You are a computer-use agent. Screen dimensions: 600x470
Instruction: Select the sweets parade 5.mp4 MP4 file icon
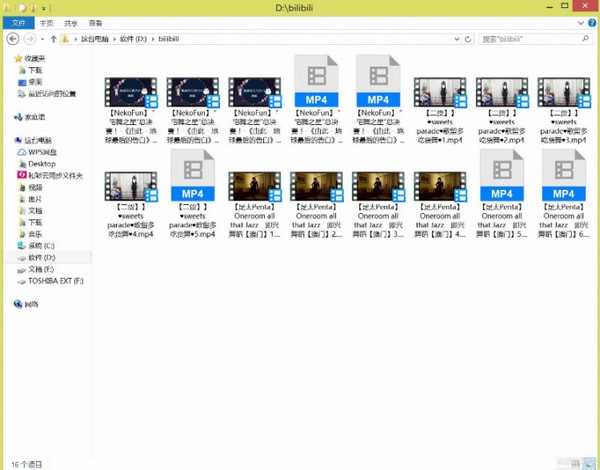[192, 175]
